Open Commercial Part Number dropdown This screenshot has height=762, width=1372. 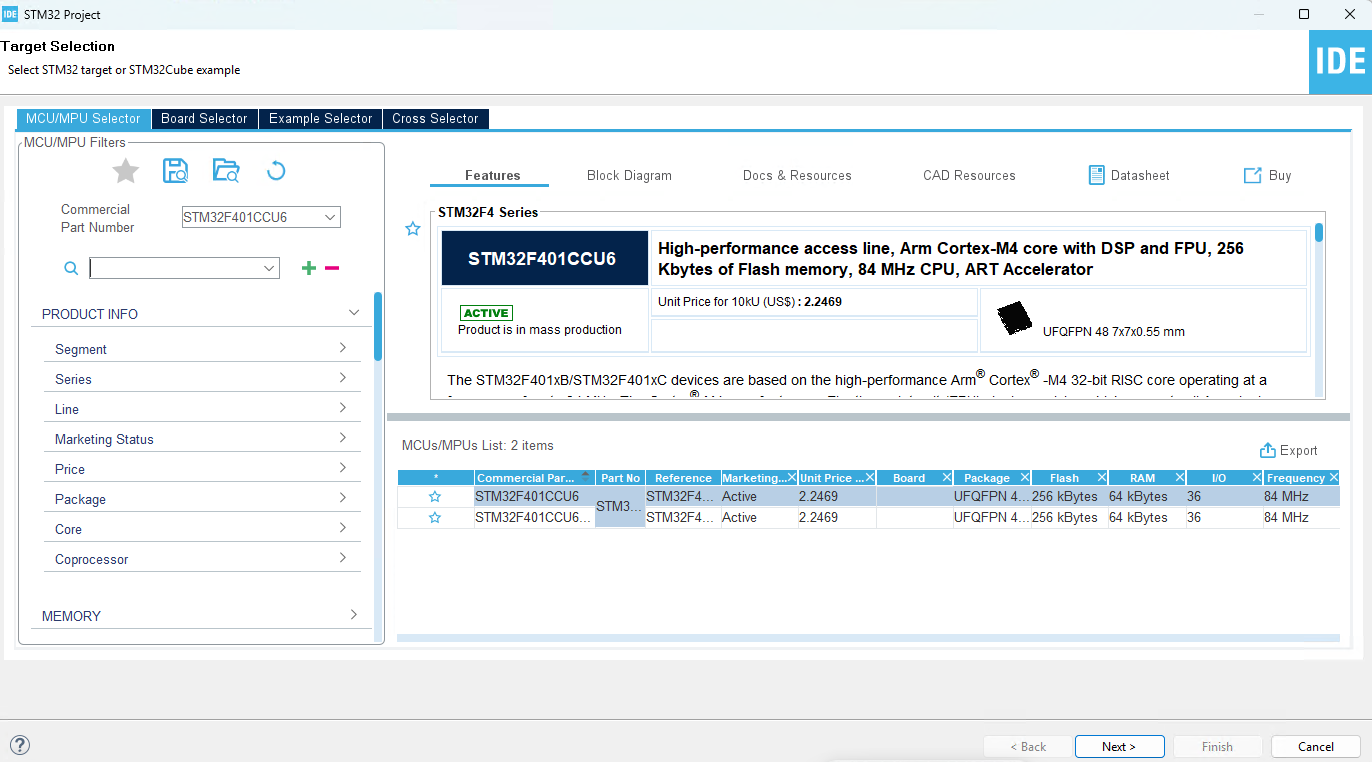click(x=330, y=217)
